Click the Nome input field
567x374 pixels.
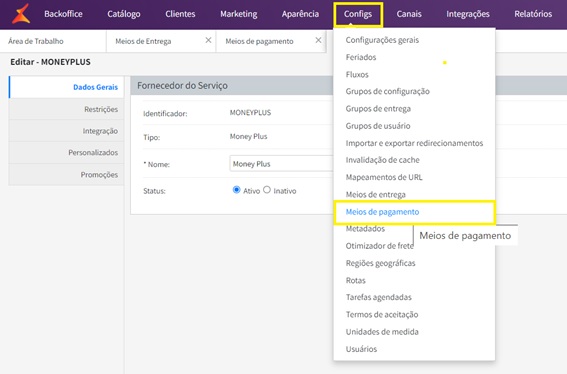tap(281, 164)
